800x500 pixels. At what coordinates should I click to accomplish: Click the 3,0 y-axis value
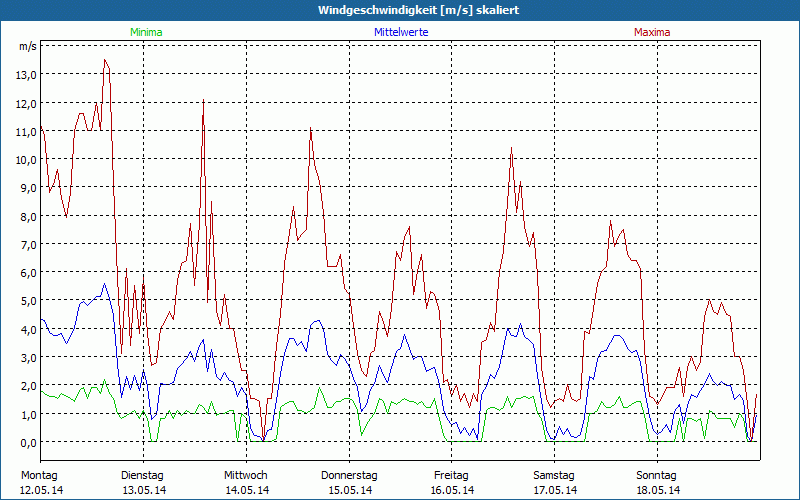click(x=28, y=358)
